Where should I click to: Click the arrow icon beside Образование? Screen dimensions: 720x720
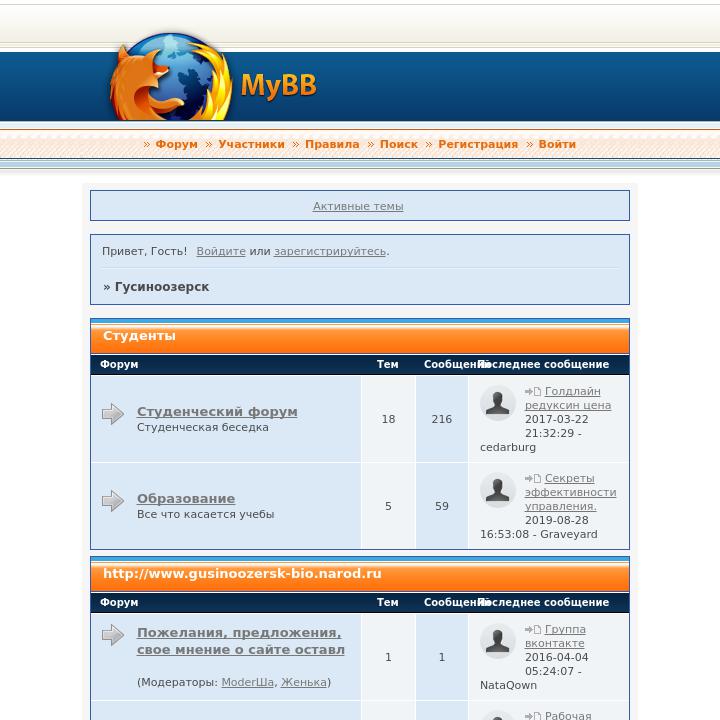[113, 501]
